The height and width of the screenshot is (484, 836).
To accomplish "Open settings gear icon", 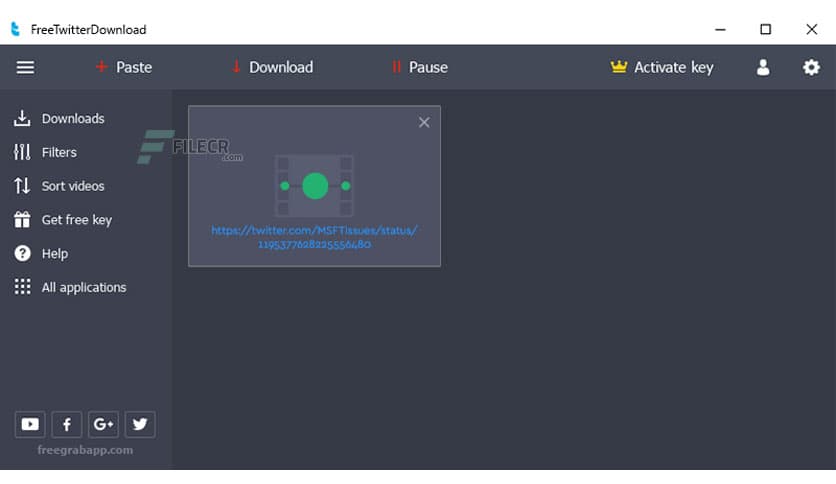I will tap(811, 67).
